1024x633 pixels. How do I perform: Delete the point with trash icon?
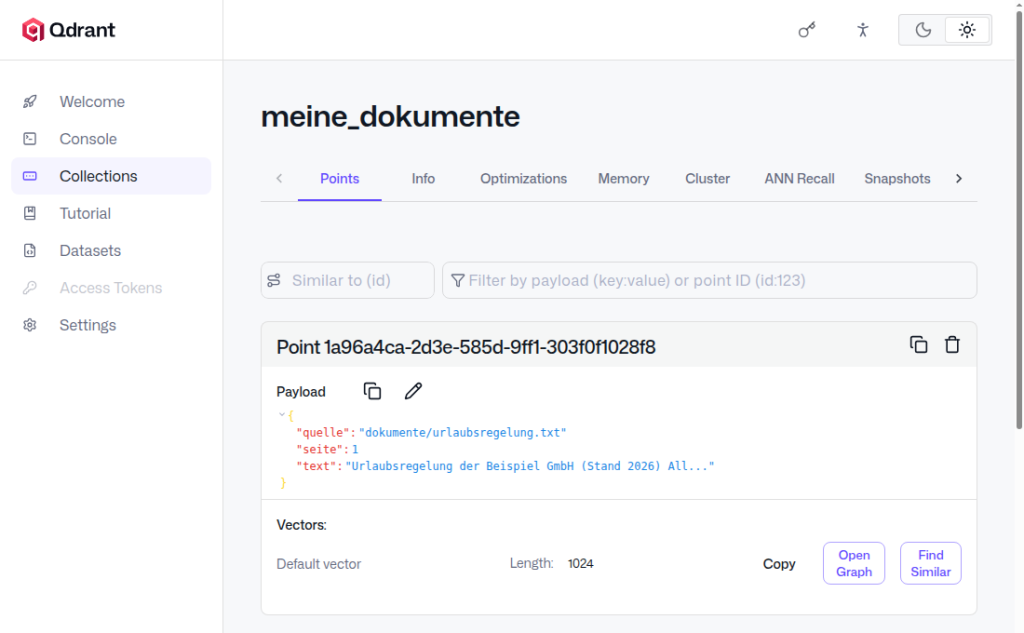(952, 345)
